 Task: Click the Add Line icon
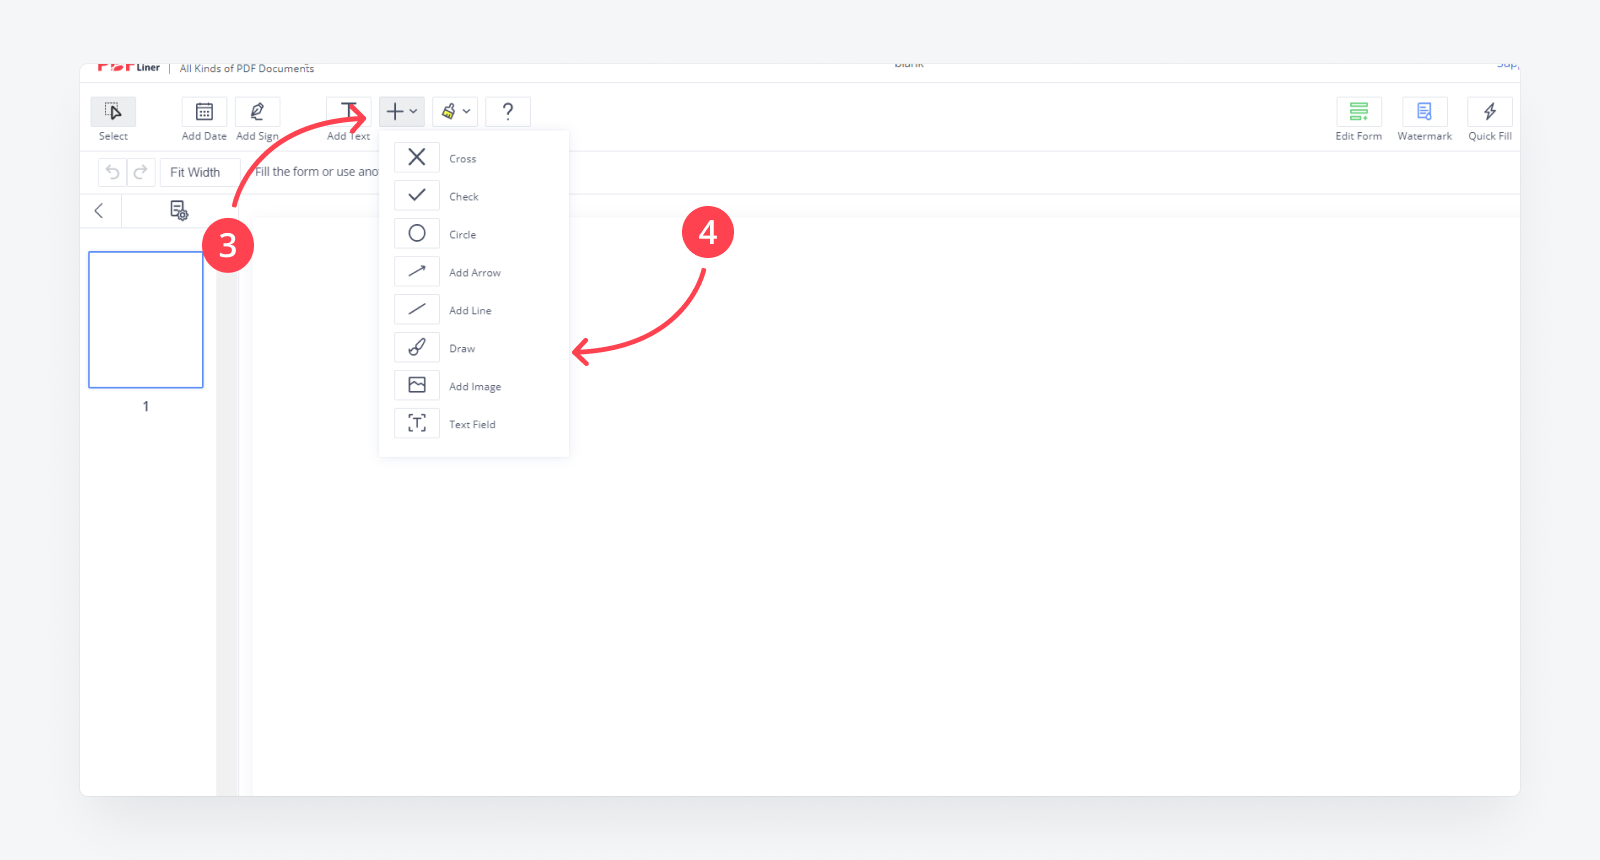click(x=417, y=309)
